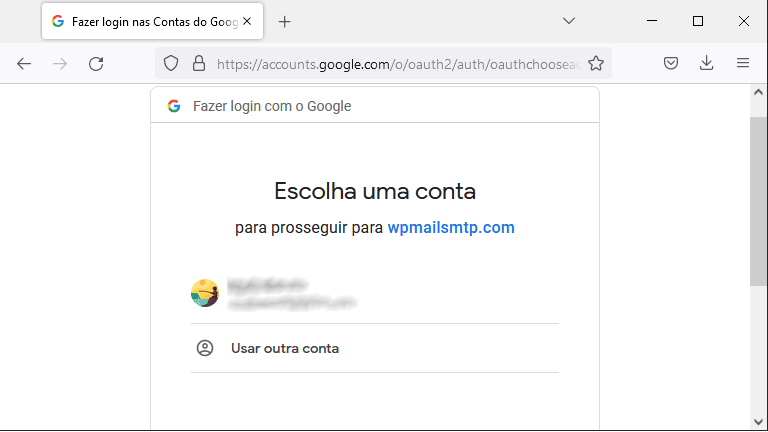This screenshot has height=432, width=768.
Task: Click the scrollbar down arrow
Action: (x=758, y=422)
